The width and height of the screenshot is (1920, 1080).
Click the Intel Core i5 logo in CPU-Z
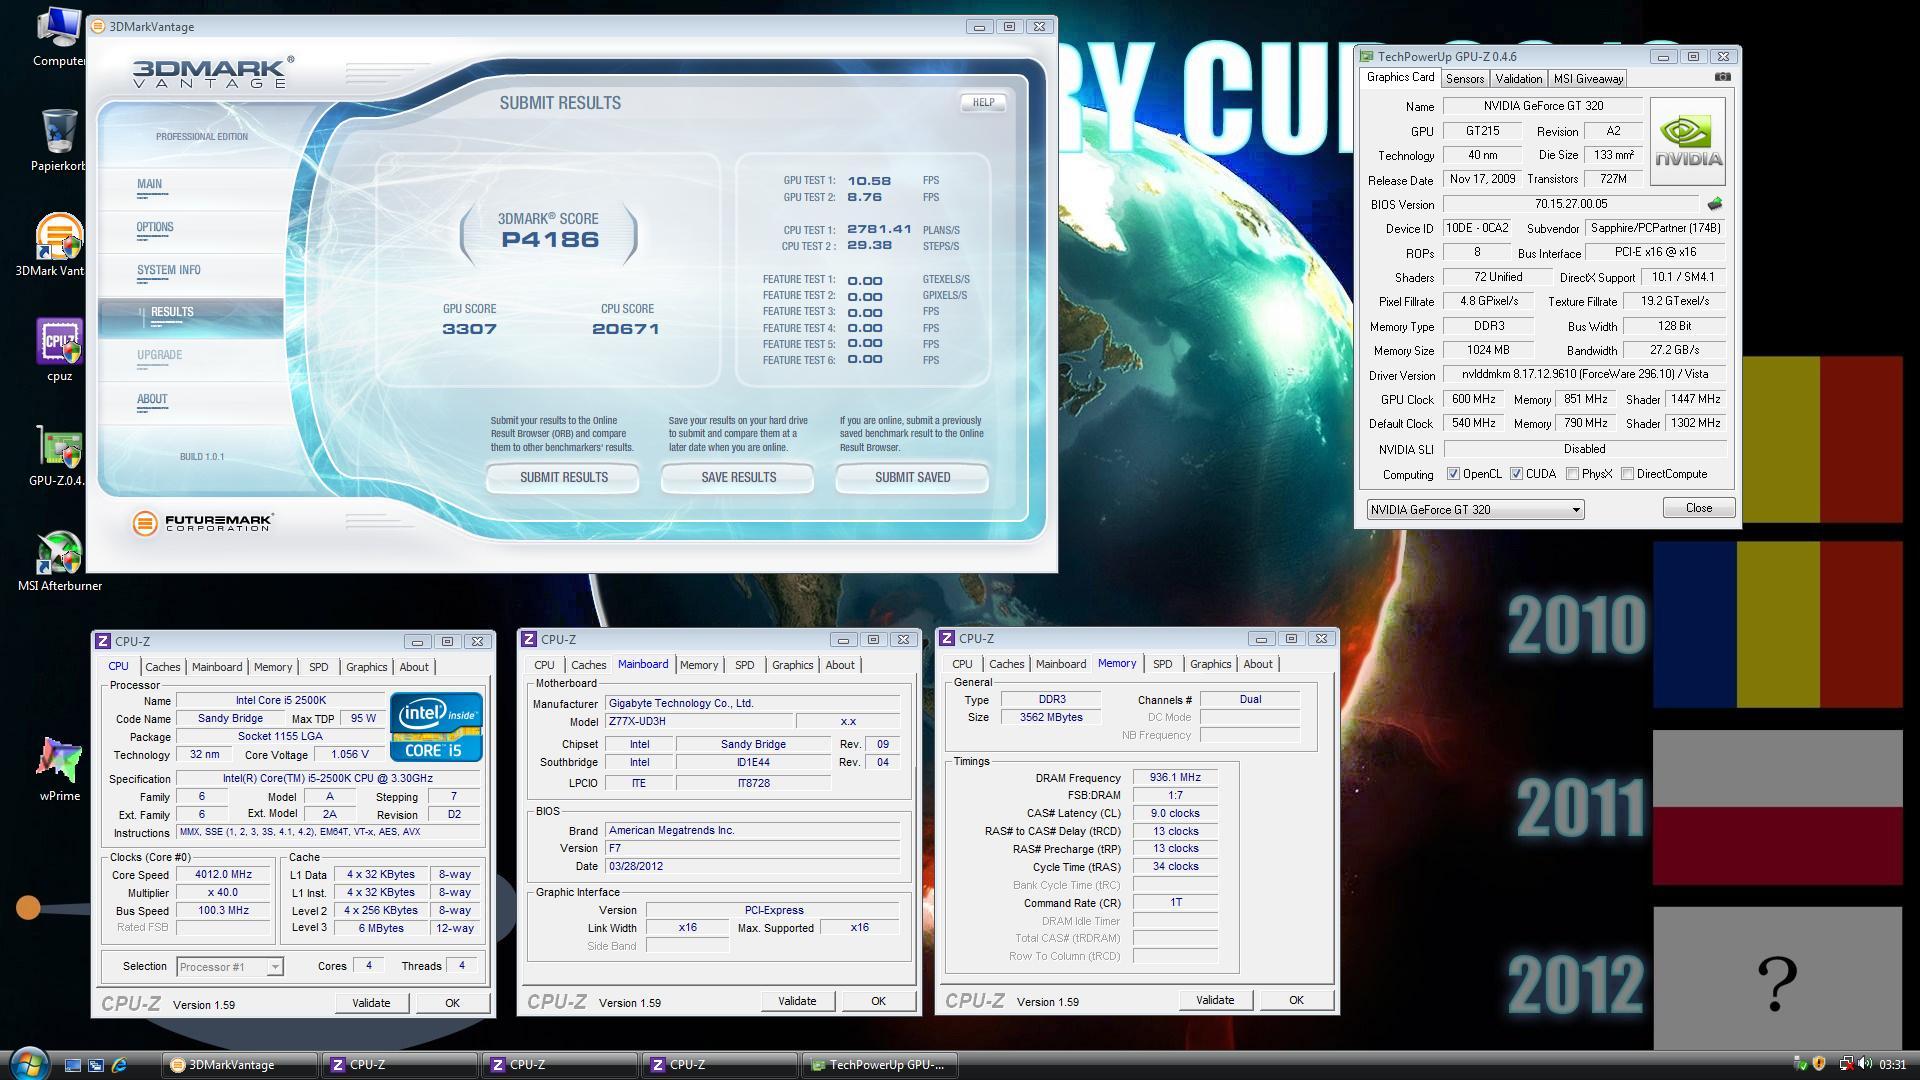(x=436, y=726)
